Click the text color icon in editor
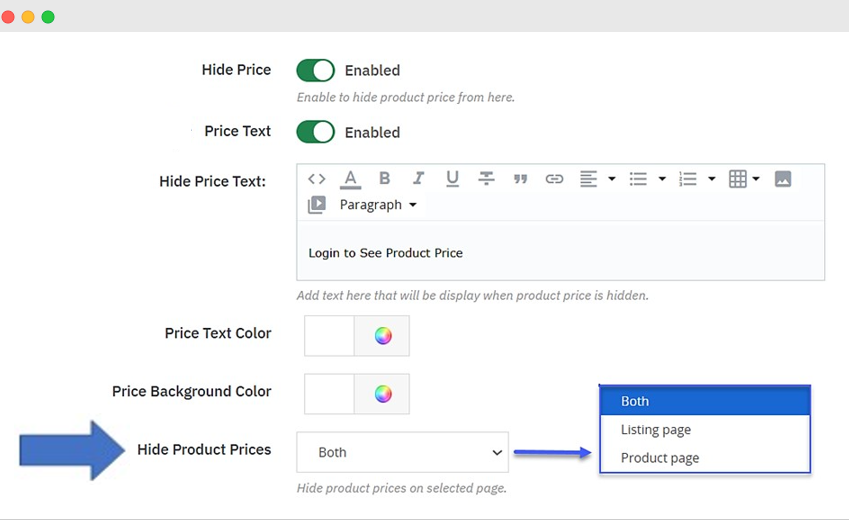This screenshot has height=520, width=849. [350, 179]
